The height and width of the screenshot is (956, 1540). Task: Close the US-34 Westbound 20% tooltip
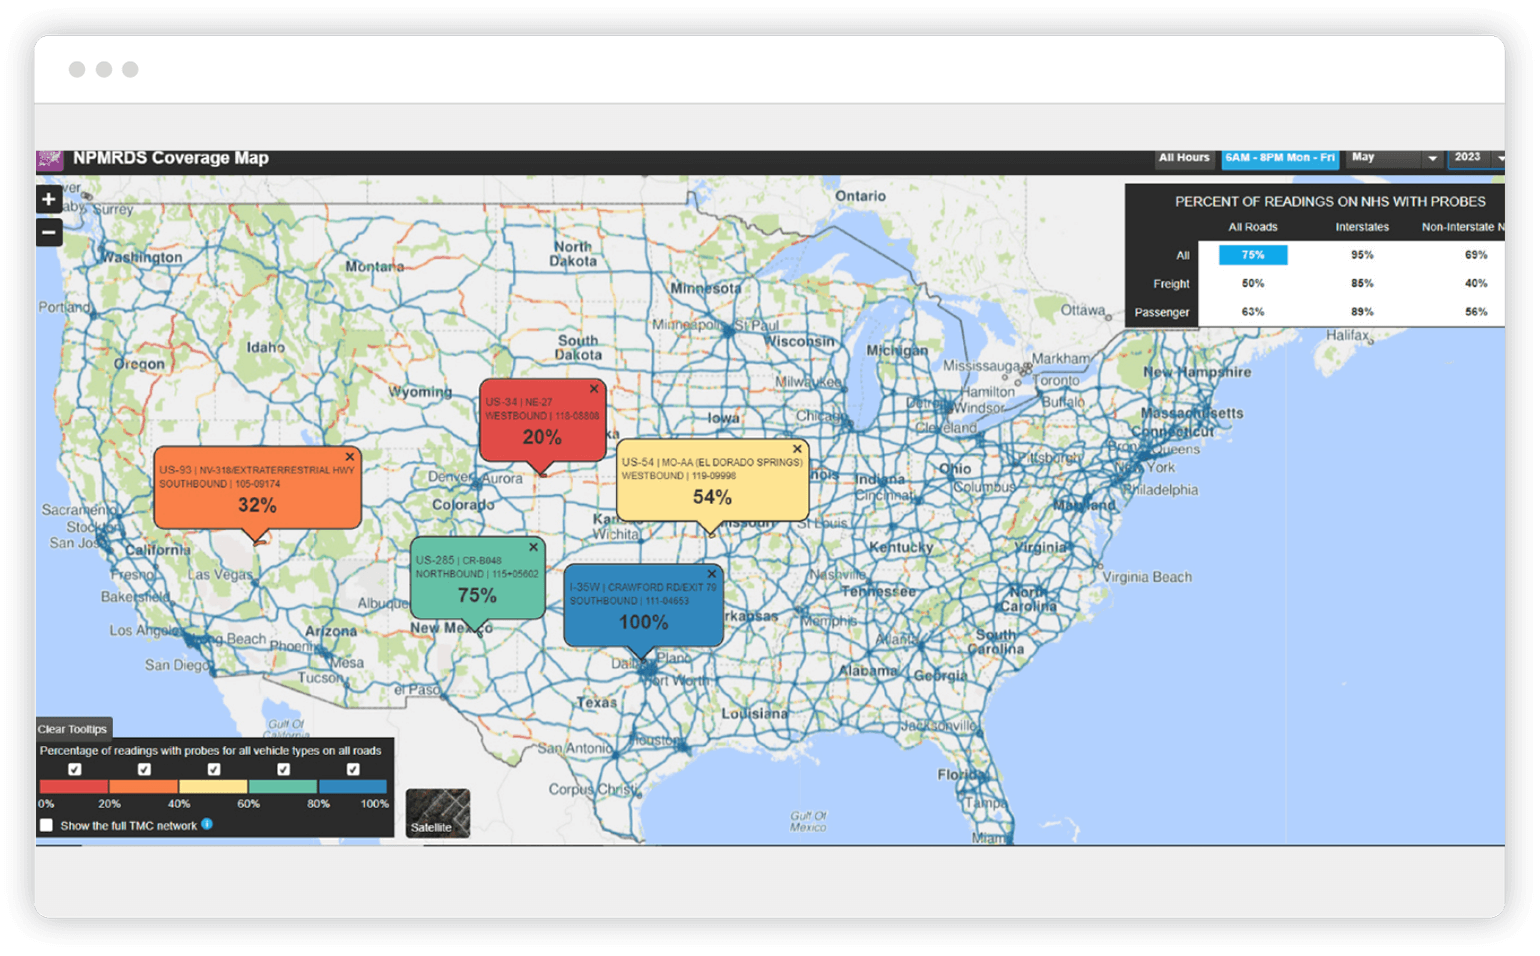595,389
